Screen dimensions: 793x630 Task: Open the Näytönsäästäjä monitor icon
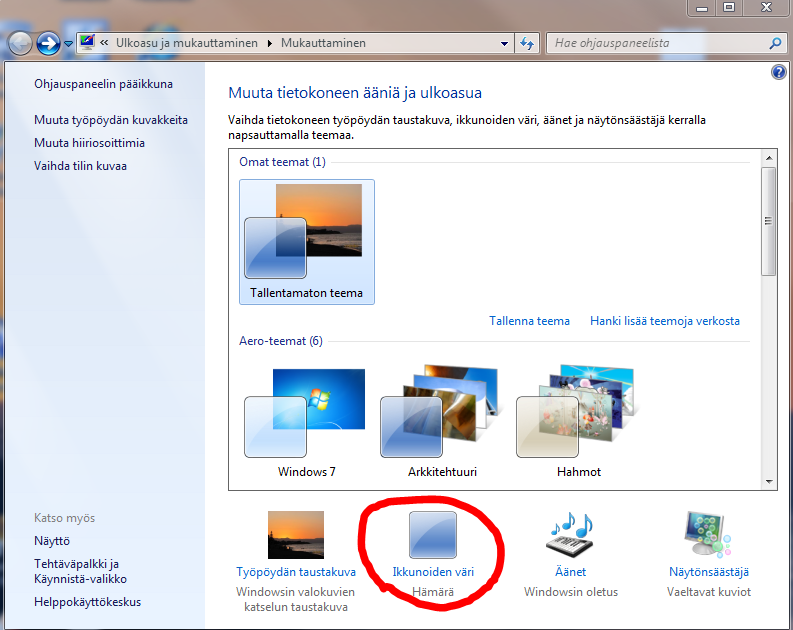(x=708, y=533)
